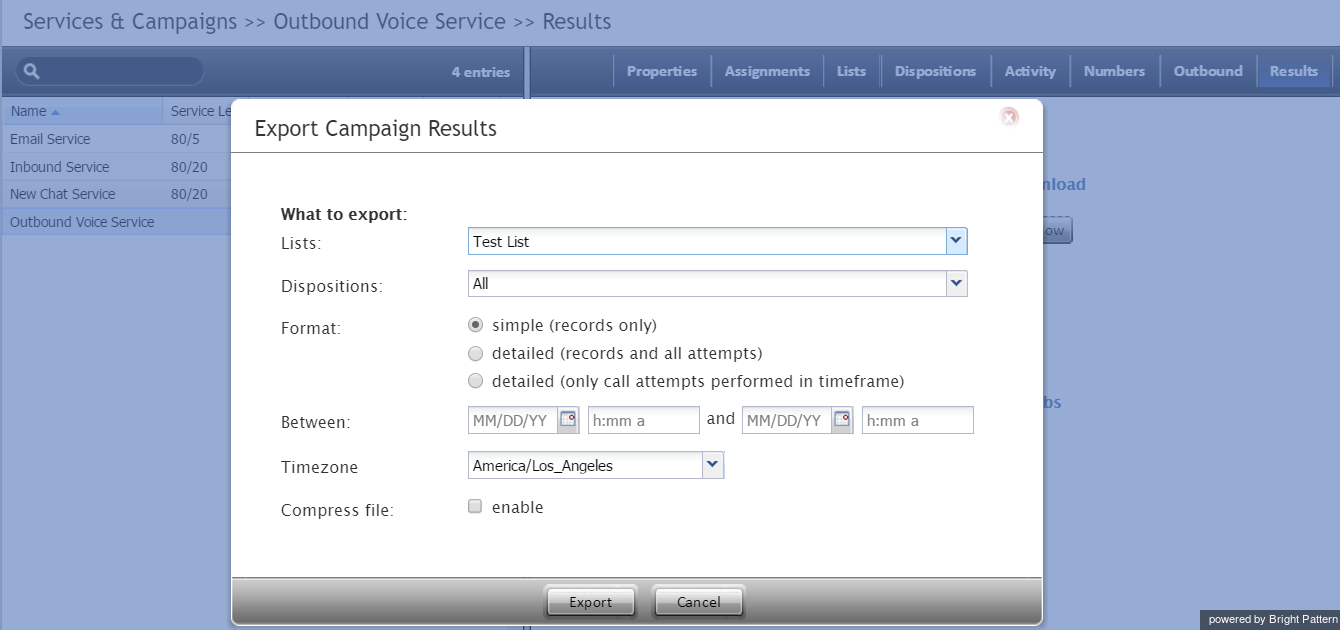
Task: Select Inbound Service in the list
Action: tap(60, 167)
